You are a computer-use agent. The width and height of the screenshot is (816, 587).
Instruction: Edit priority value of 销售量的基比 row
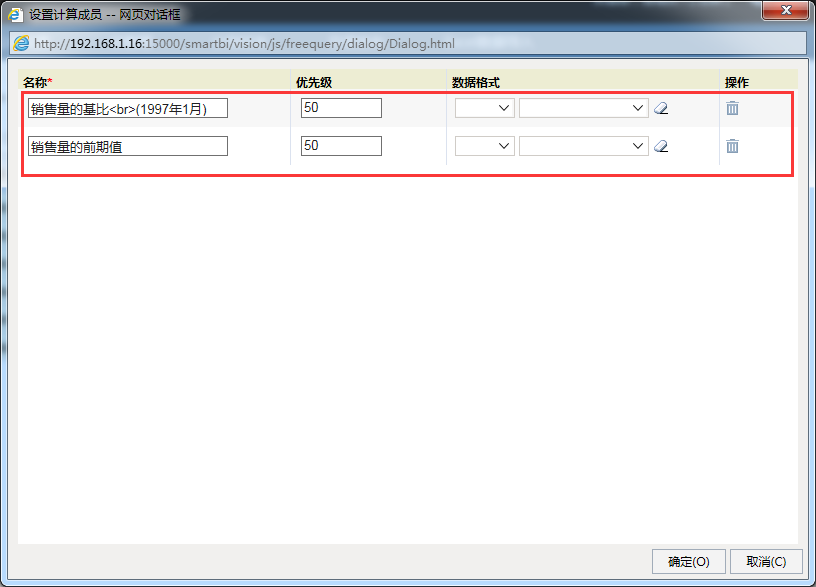[341, 108]
